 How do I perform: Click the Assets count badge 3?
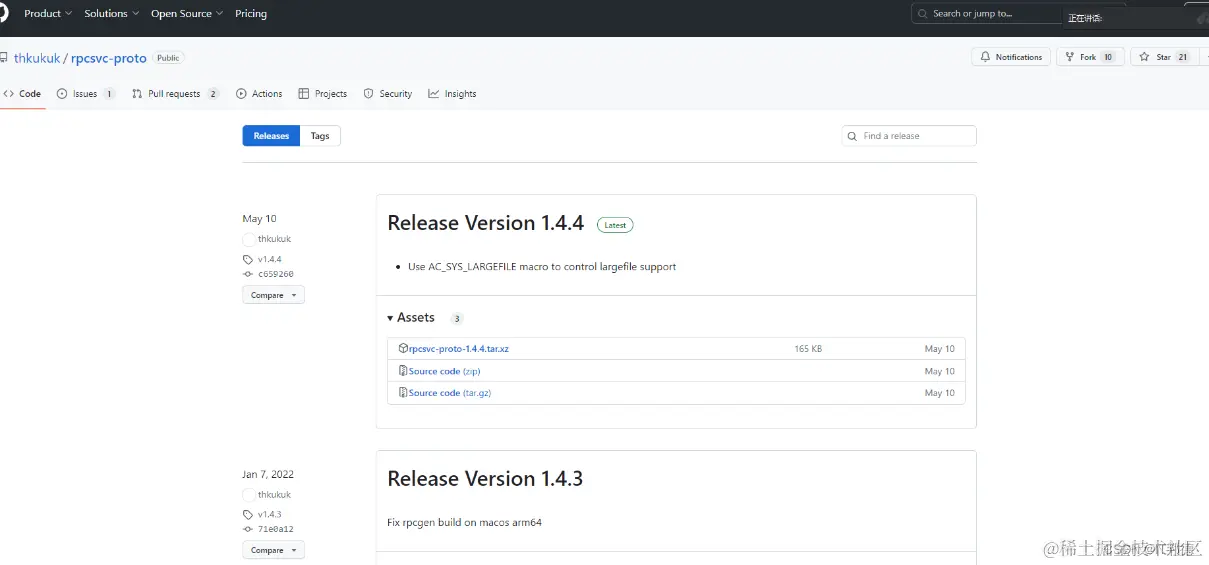pos(457,319)
